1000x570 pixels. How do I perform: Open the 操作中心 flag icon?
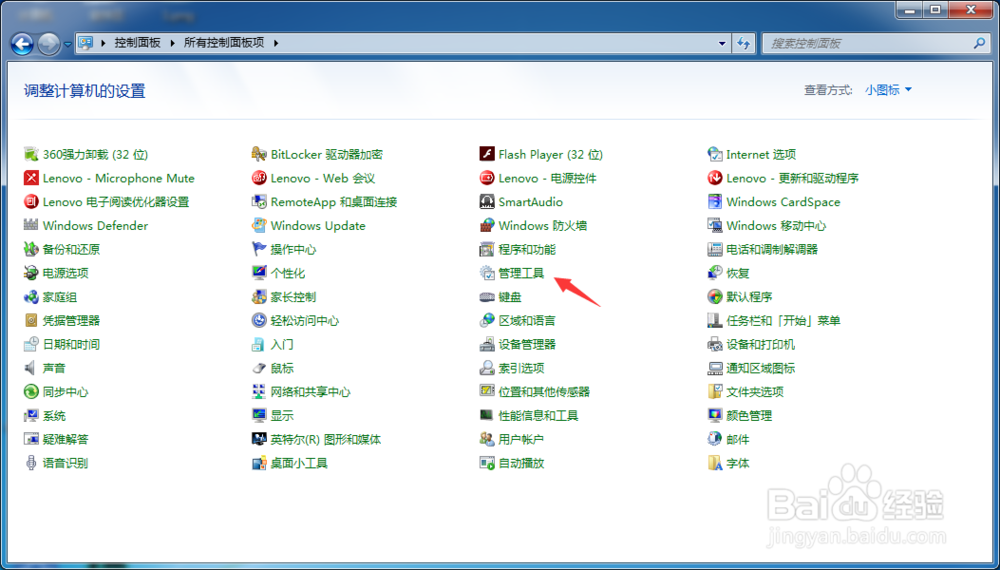coord(259,249)
